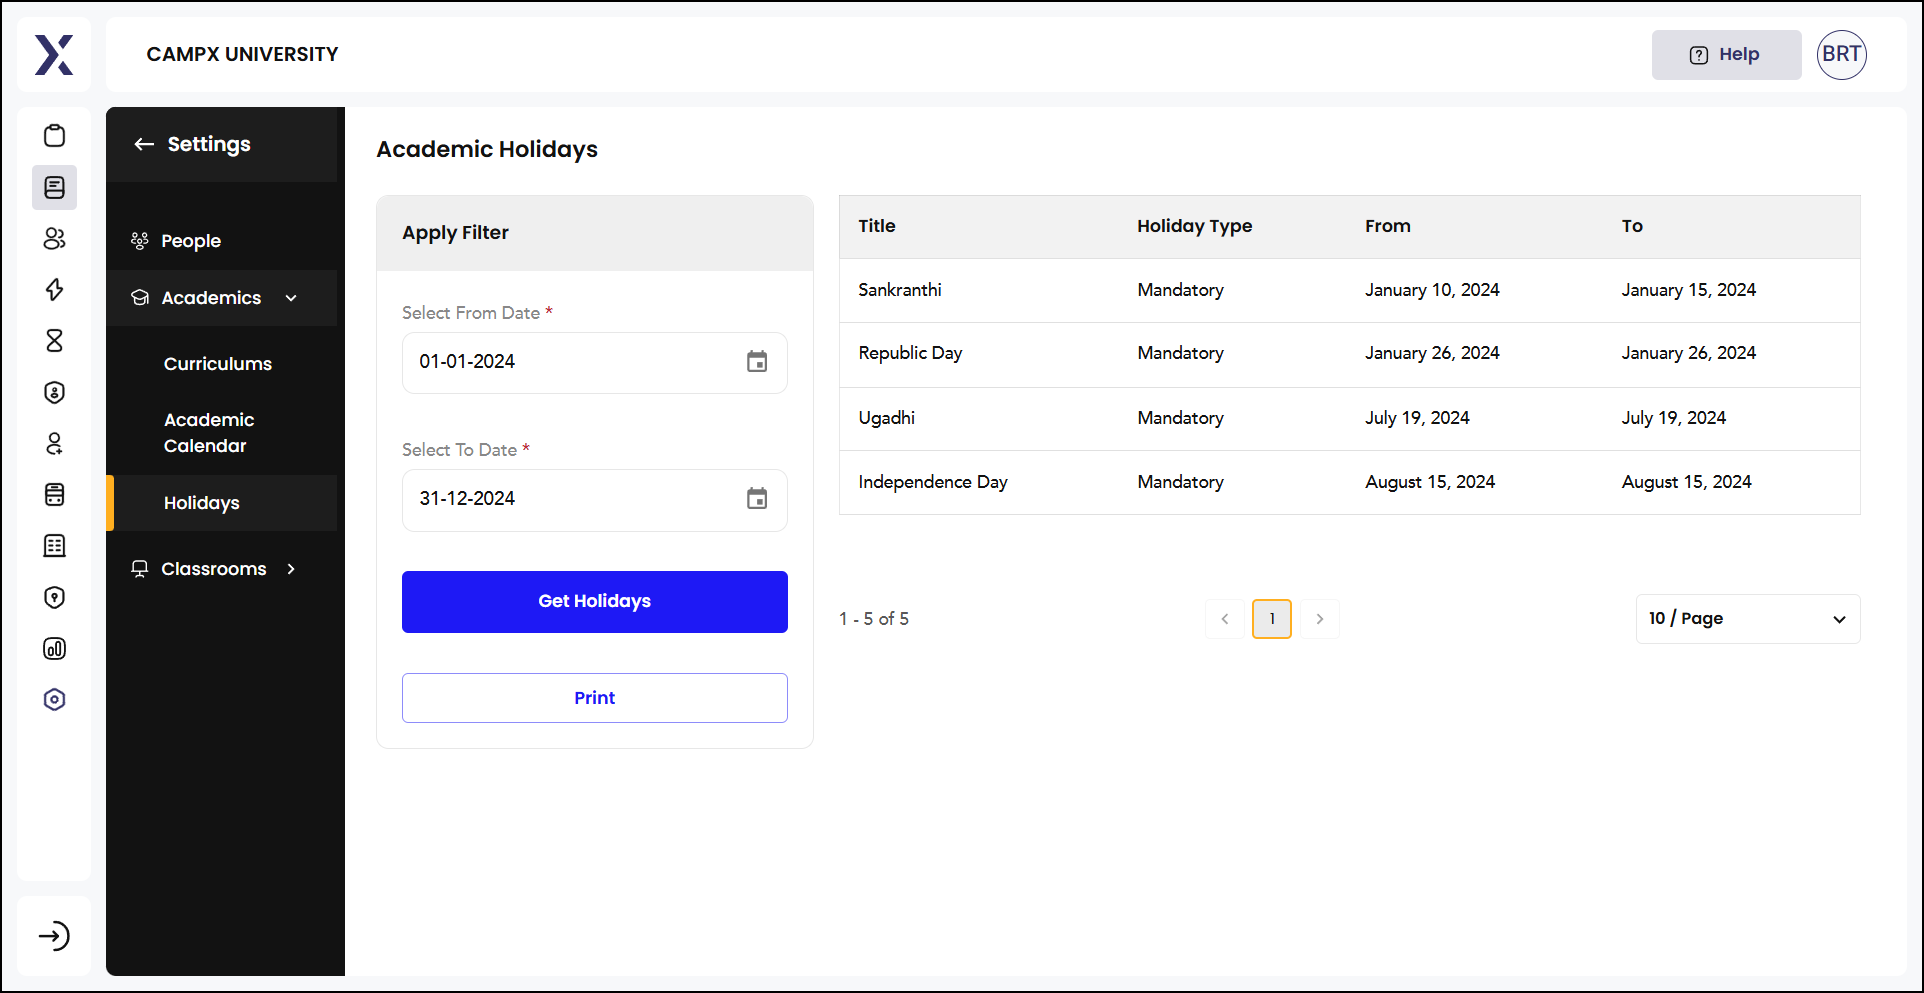
Task: Click the Ugadhi From date July 19, 2024
Action: 1417,418
